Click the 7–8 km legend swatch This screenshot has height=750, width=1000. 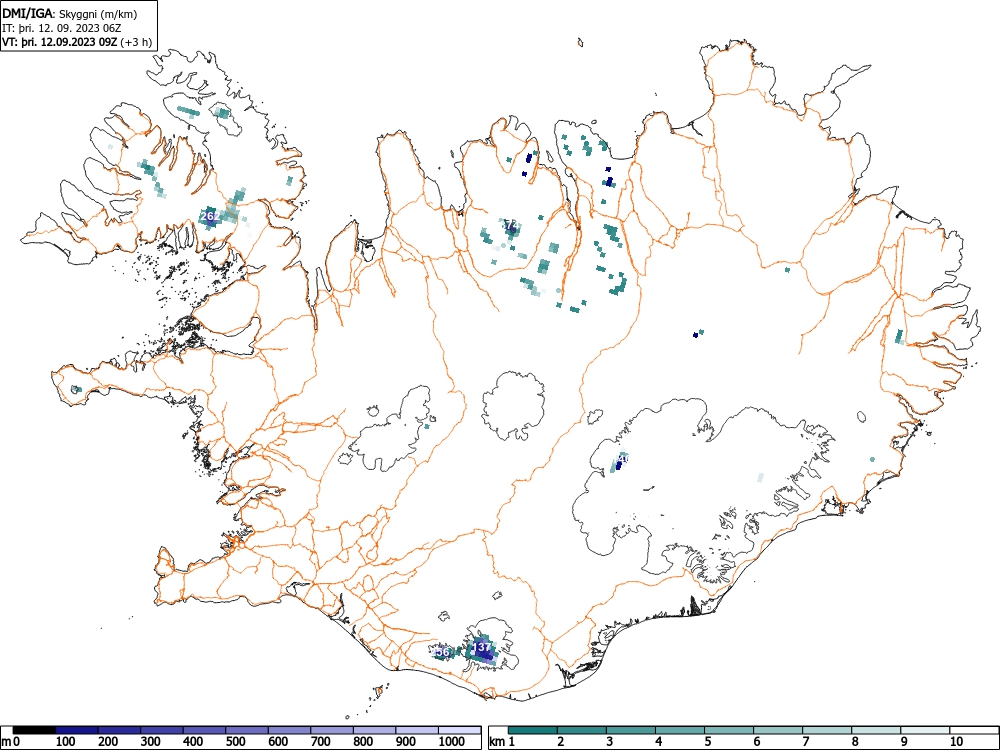pos(827,730)
